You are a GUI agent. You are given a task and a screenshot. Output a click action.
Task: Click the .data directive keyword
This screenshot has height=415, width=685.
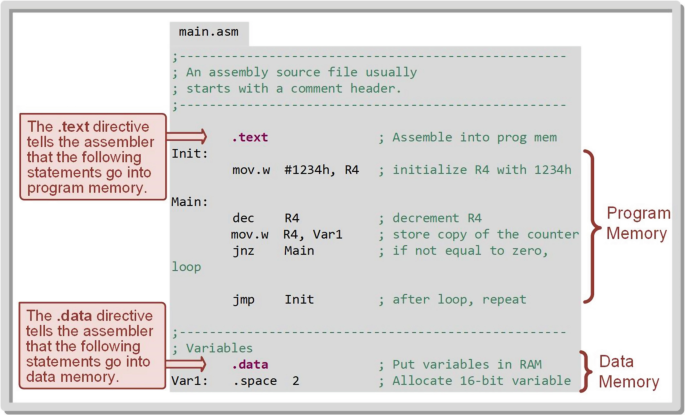click(x=250, y=364)
